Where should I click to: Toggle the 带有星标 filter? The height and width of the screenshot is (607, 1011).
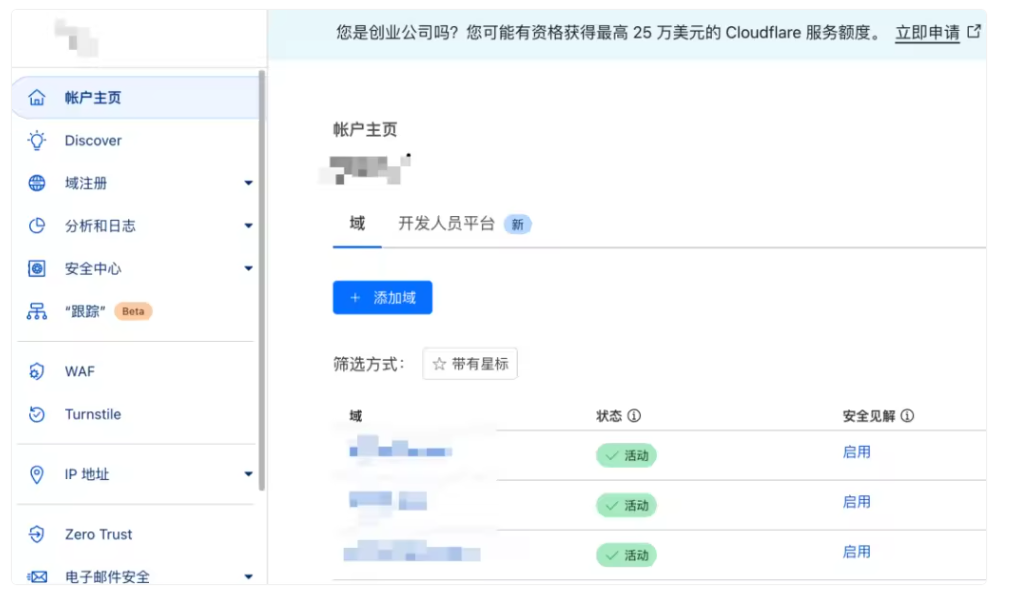[x=469, y=363]
